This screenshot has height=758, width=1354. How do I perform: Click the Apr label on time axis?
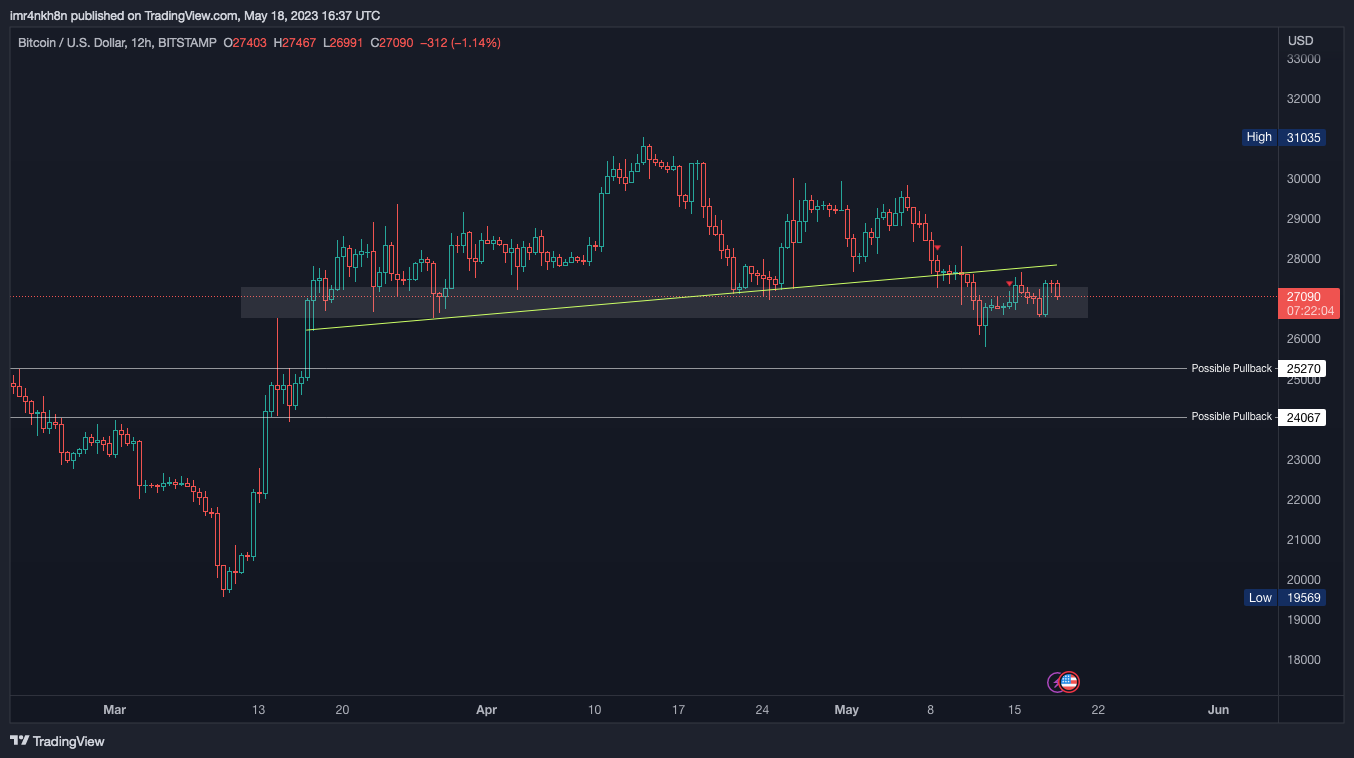[487, 710]
